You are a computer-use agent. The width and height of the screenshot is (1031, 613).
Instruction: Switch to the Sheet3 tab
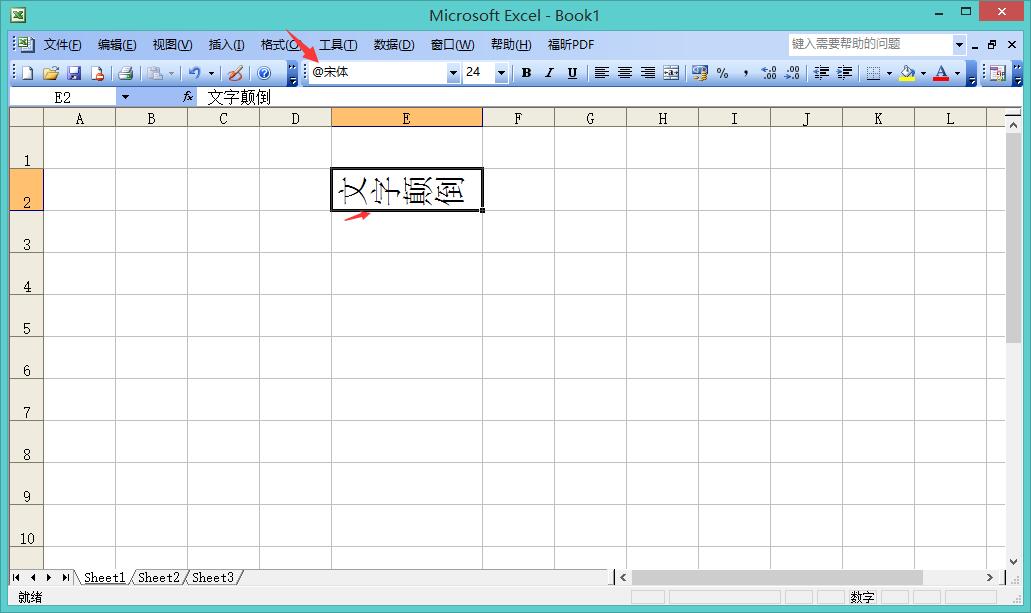coord(212,577)
